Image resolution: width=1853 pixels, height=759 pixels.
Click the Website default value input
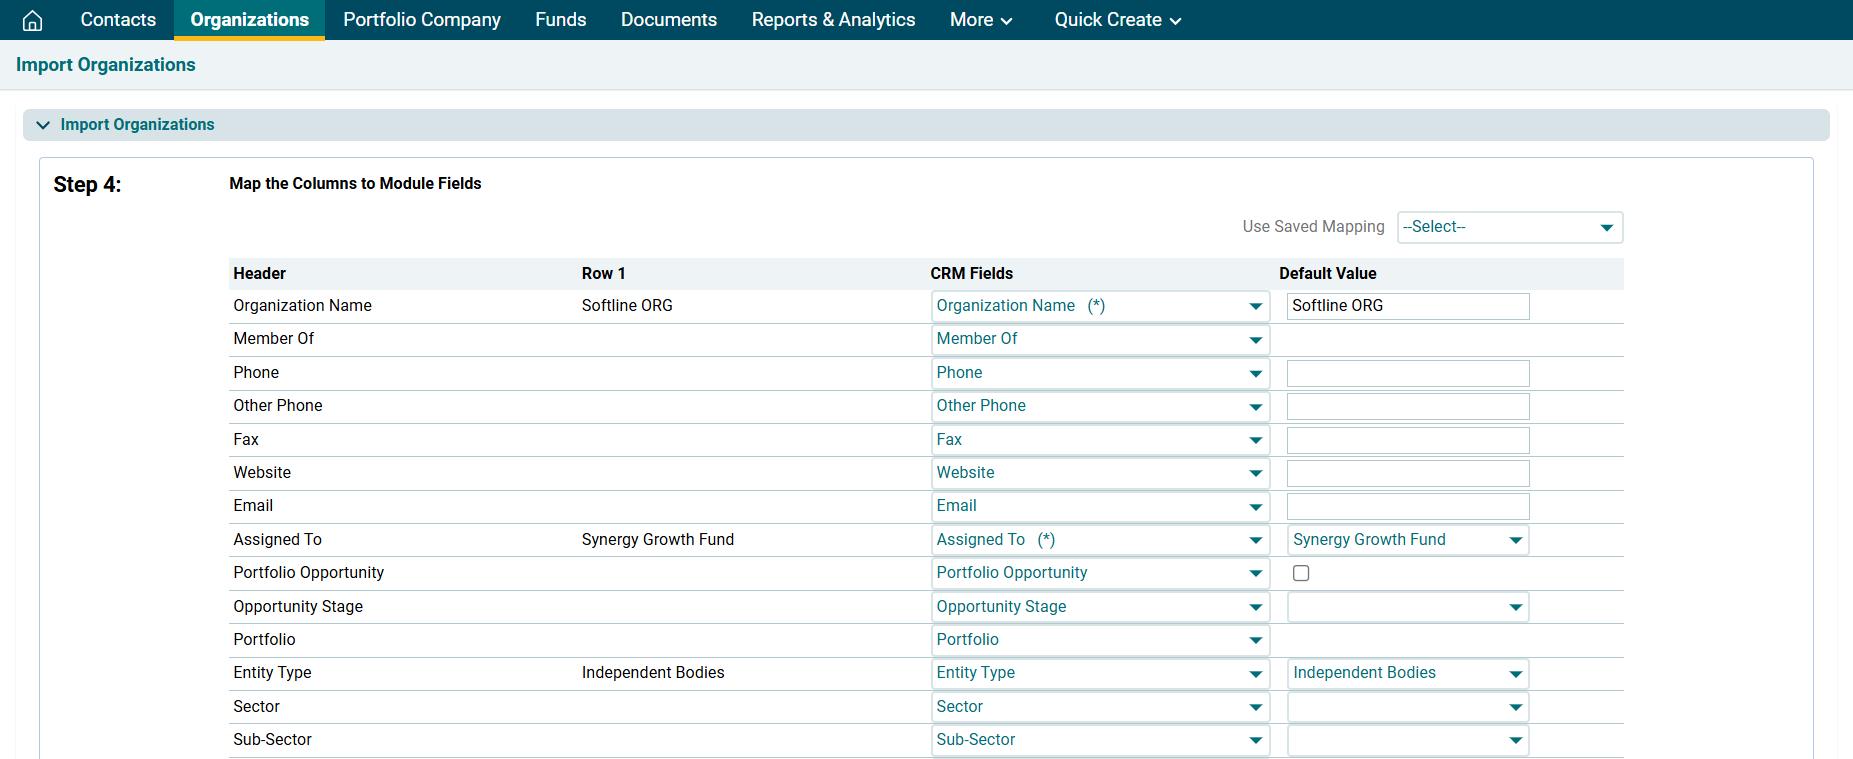coord(1407,473)
